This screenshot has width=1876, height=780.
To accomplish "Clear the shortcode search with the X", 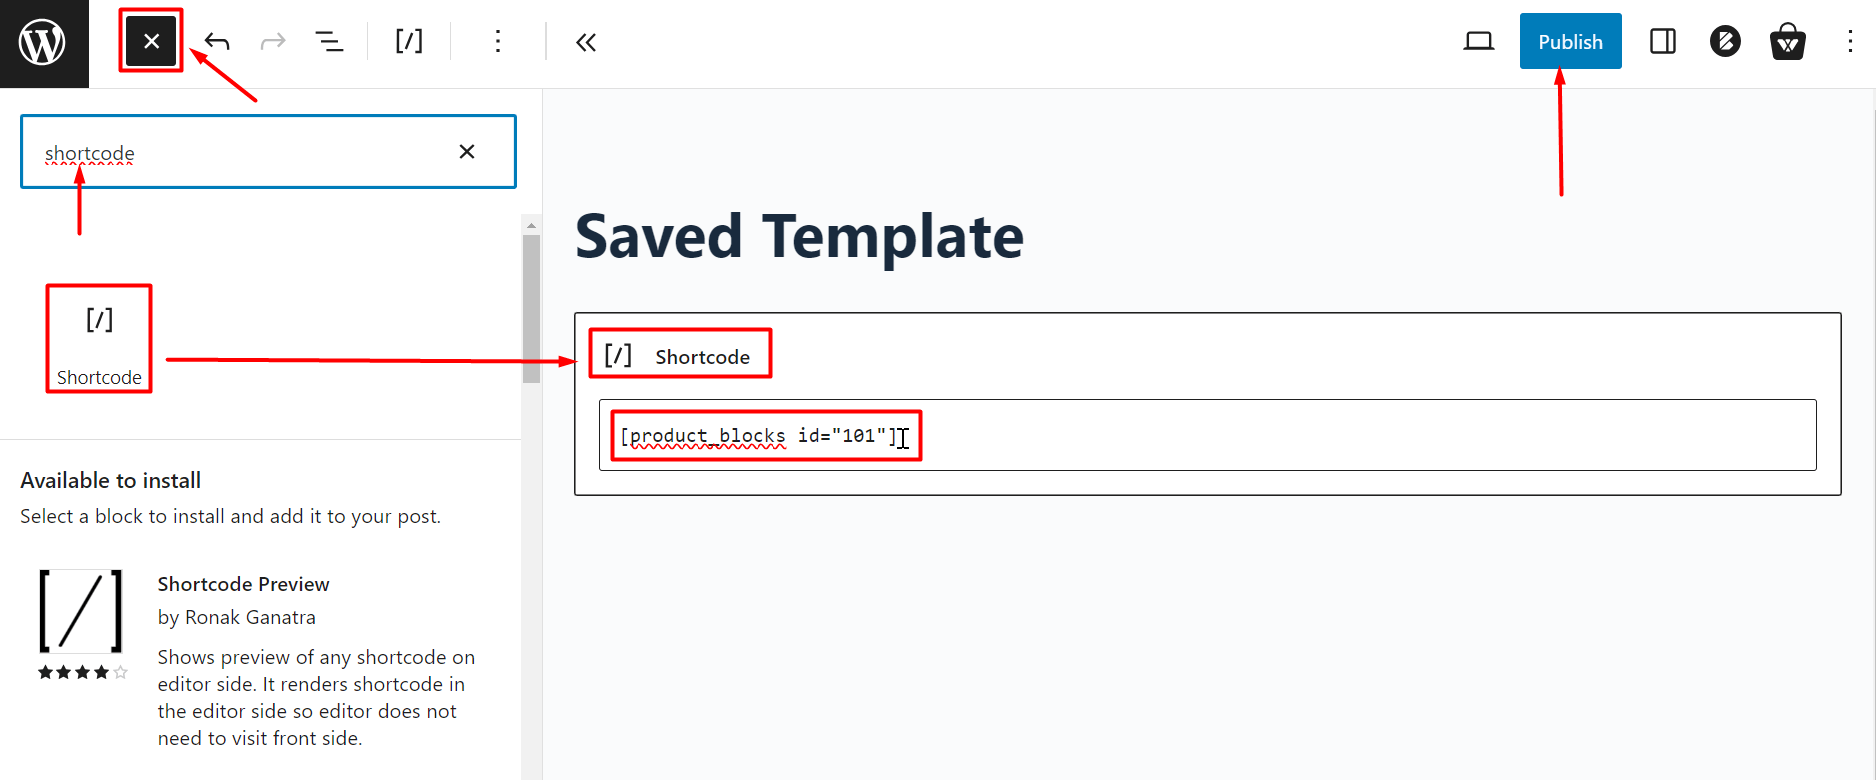I will (466, 151).
